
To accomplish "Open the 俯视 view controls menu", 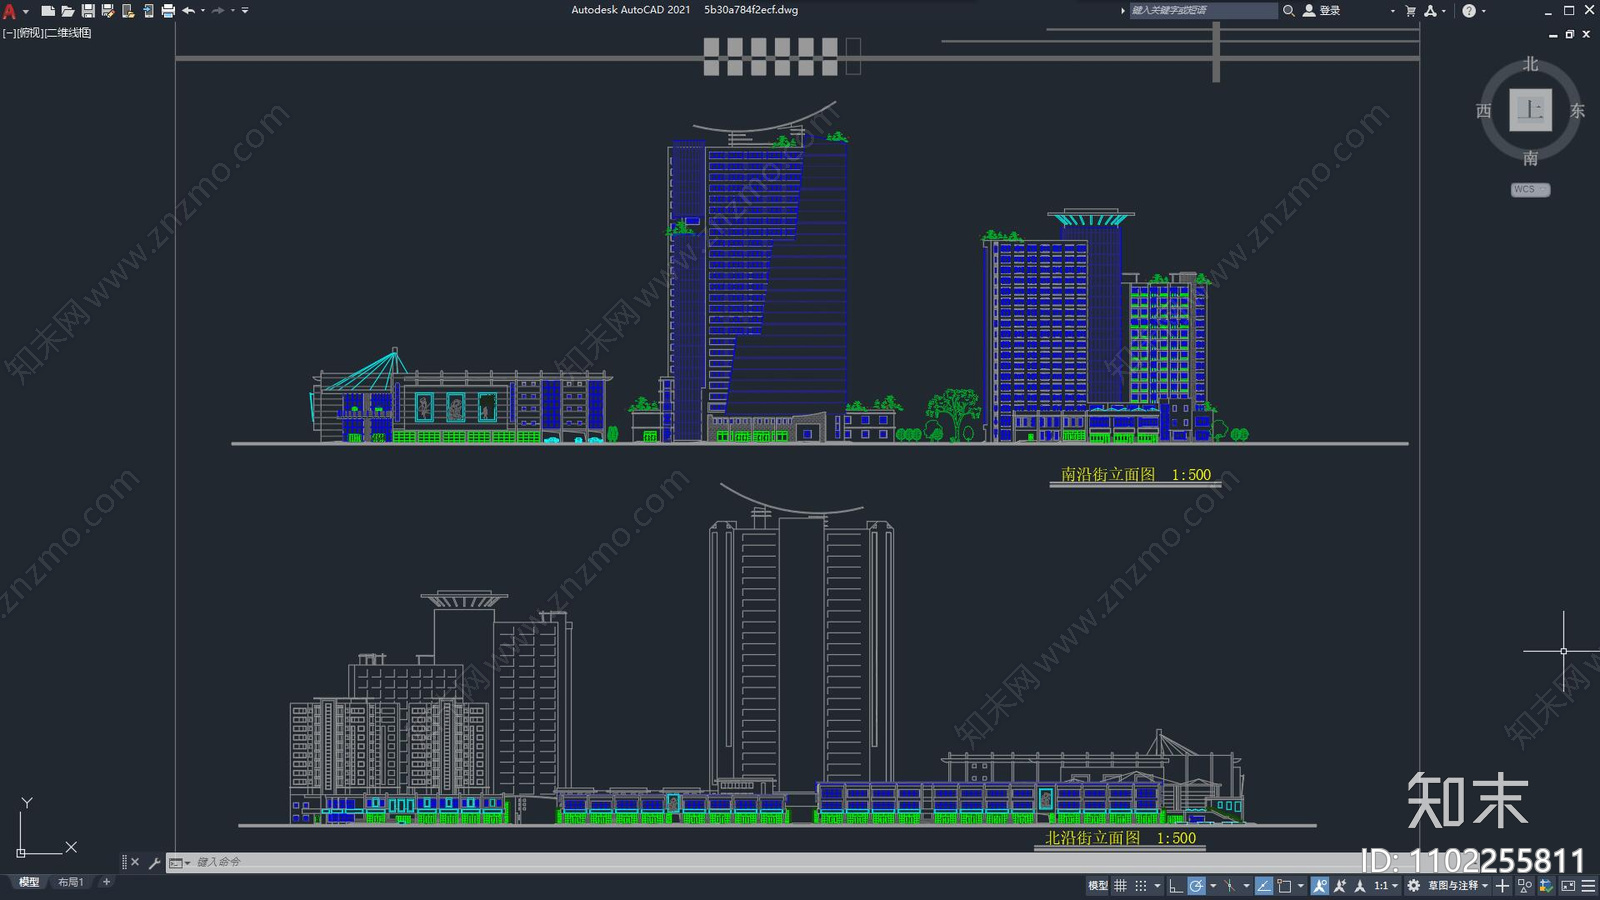I will (30, 33).
